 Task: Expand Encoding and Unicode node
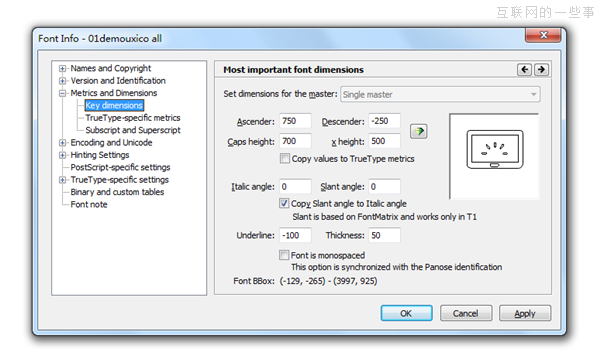click(x=62, y=143)
